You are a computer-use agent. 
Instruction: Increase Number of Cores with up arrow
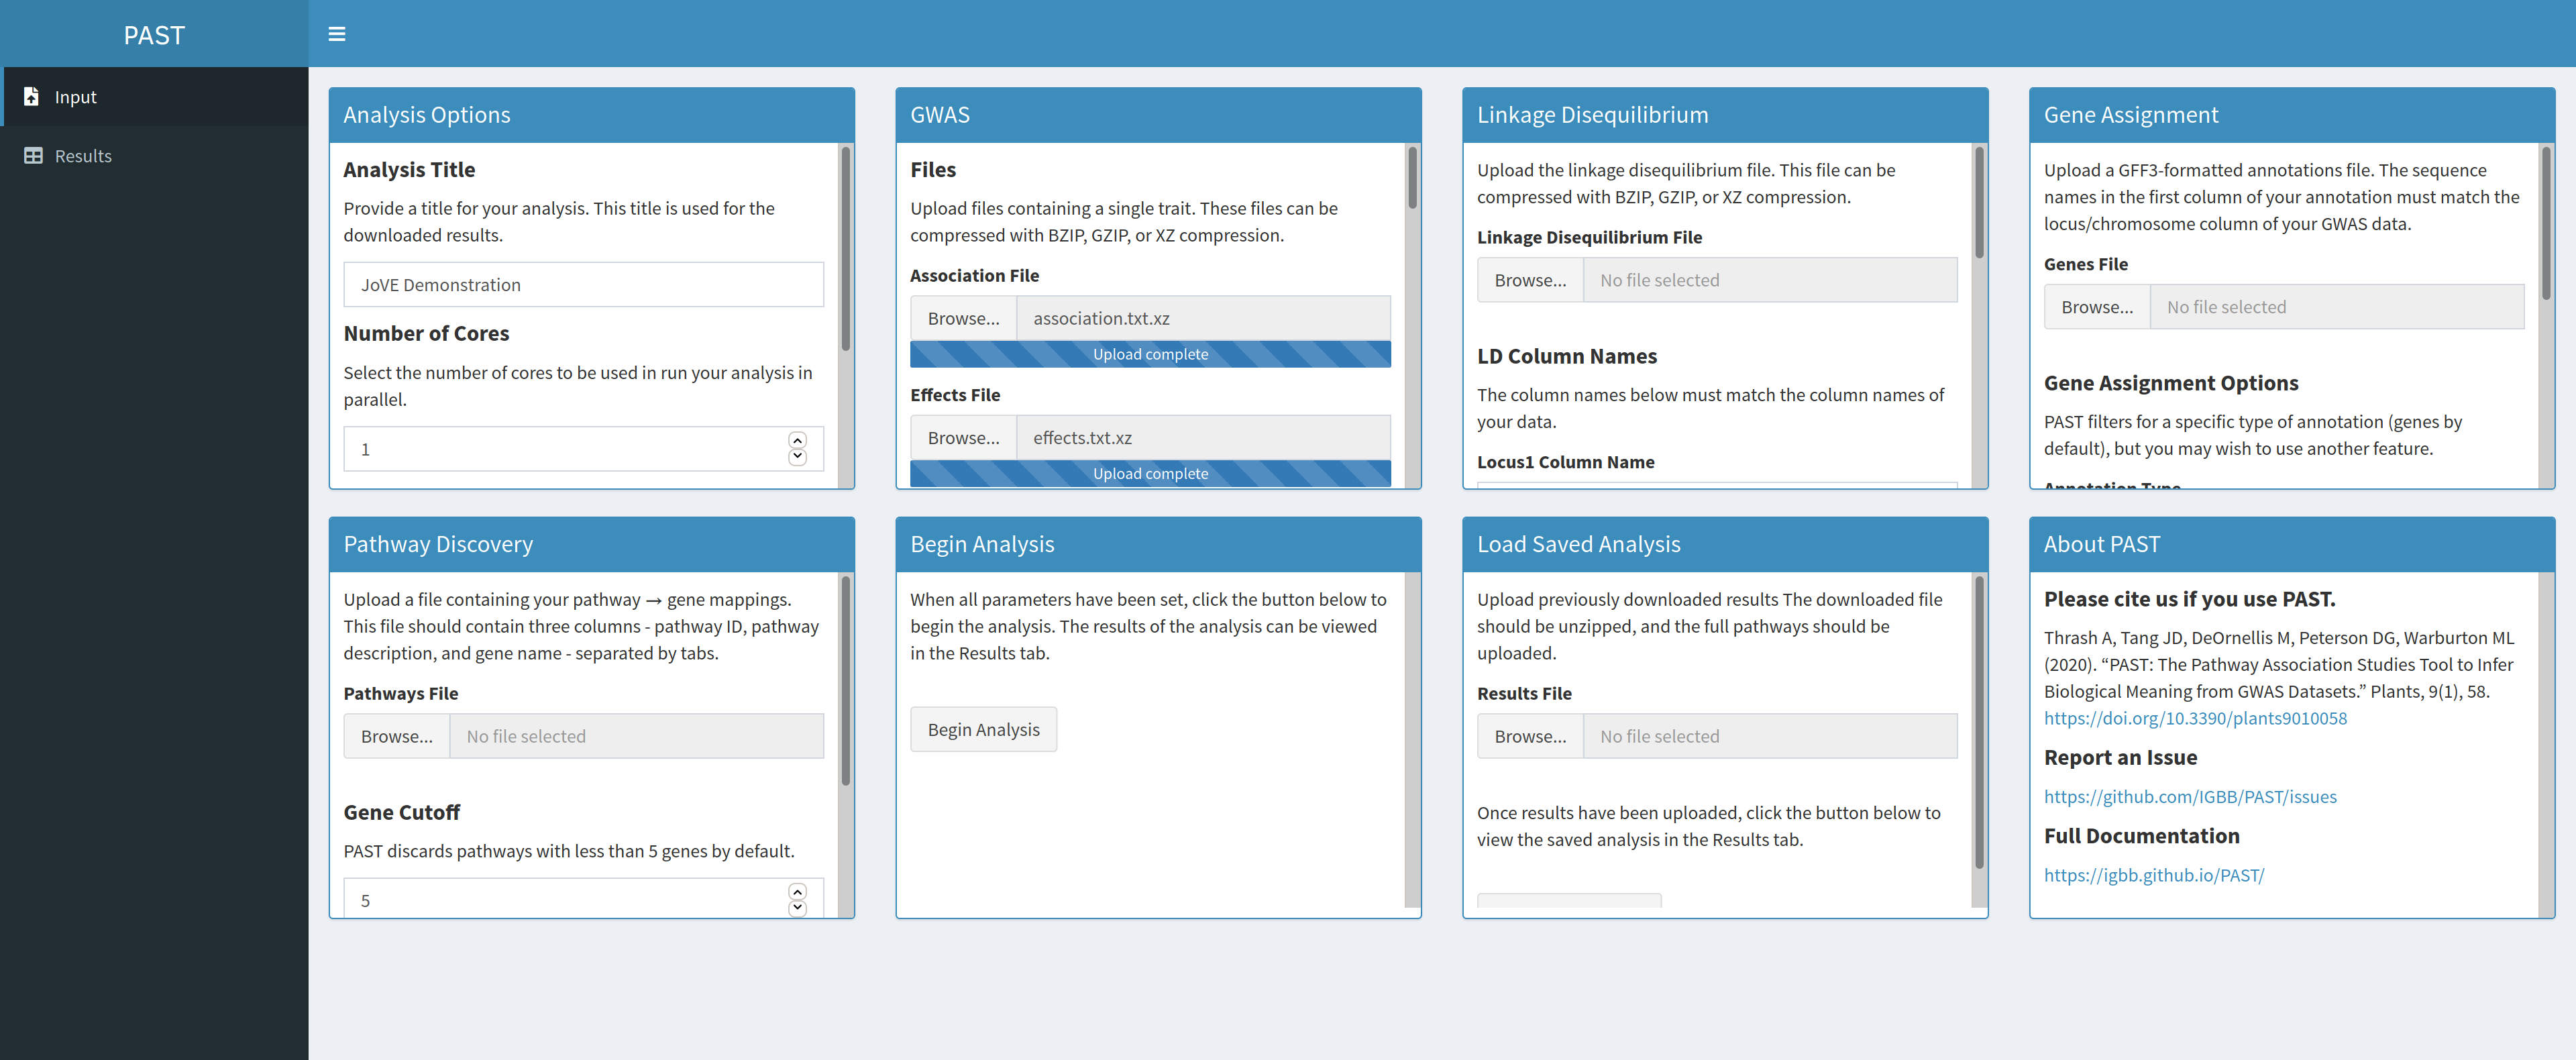pos(797,441)
